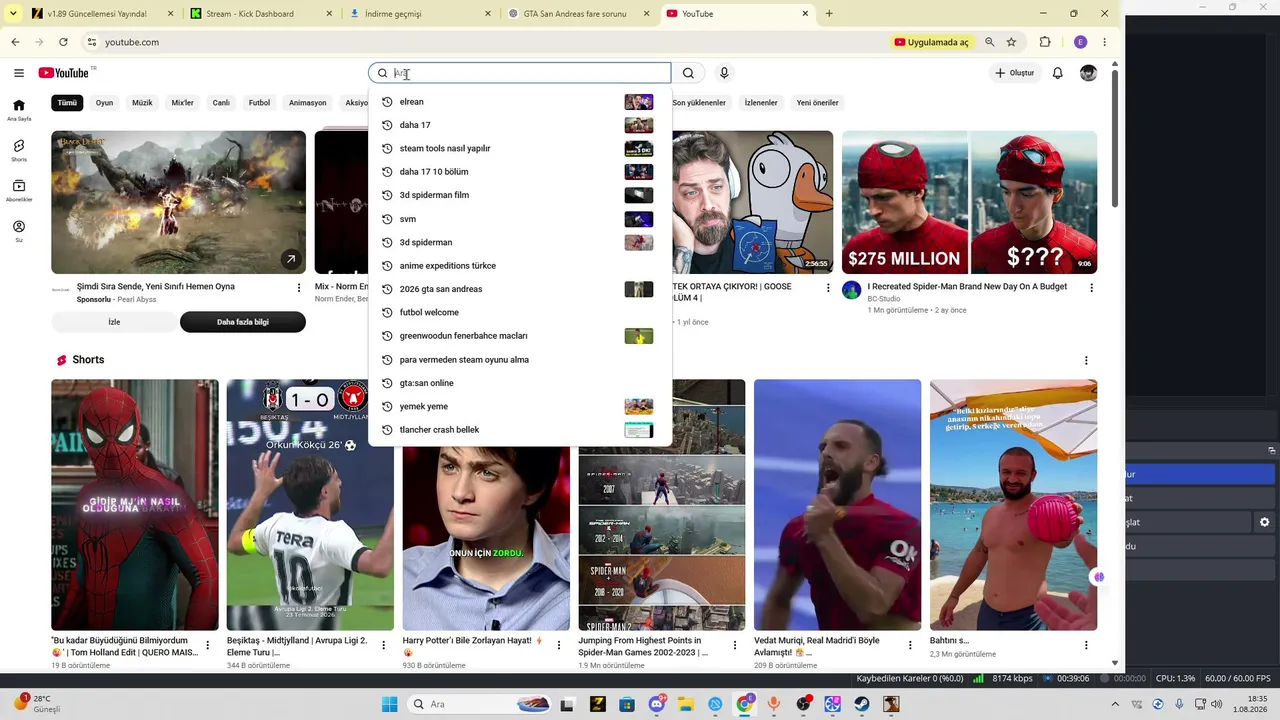The width and height of the screenshot is (1280, 720).
Task: Bookmark this page with the star icon
Action: click(x=1012, y=42)
